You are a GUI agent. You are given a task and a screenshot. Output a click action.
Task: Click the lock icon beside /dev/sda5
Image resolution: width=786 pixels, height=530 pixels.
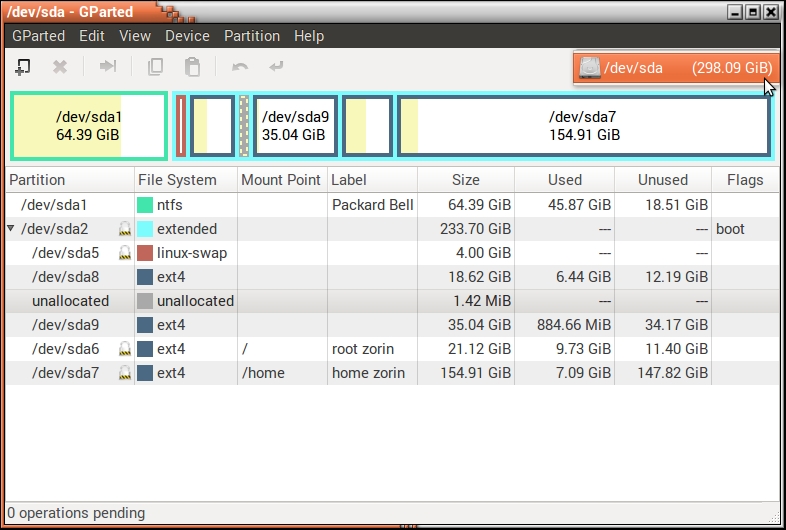click(x=125, y=253)
